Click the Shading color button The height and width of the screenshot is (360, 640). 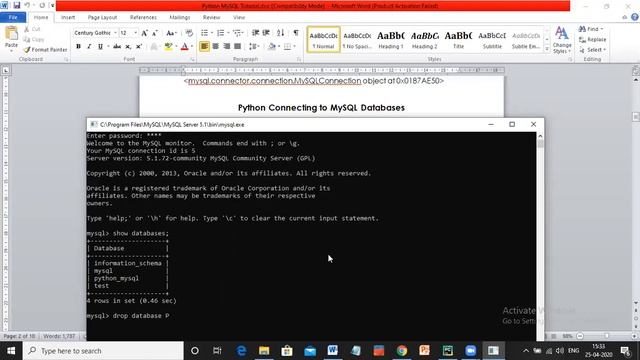pyautogui.click(x=272, y=47)
